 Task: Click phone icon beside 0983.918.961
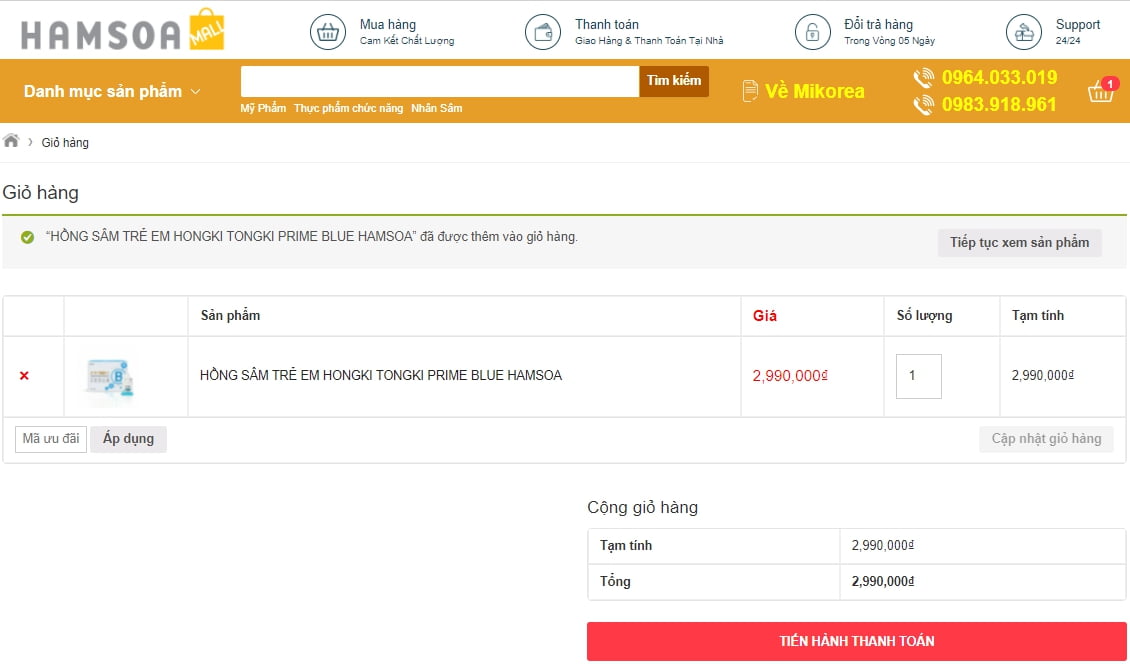coord(924,105)
